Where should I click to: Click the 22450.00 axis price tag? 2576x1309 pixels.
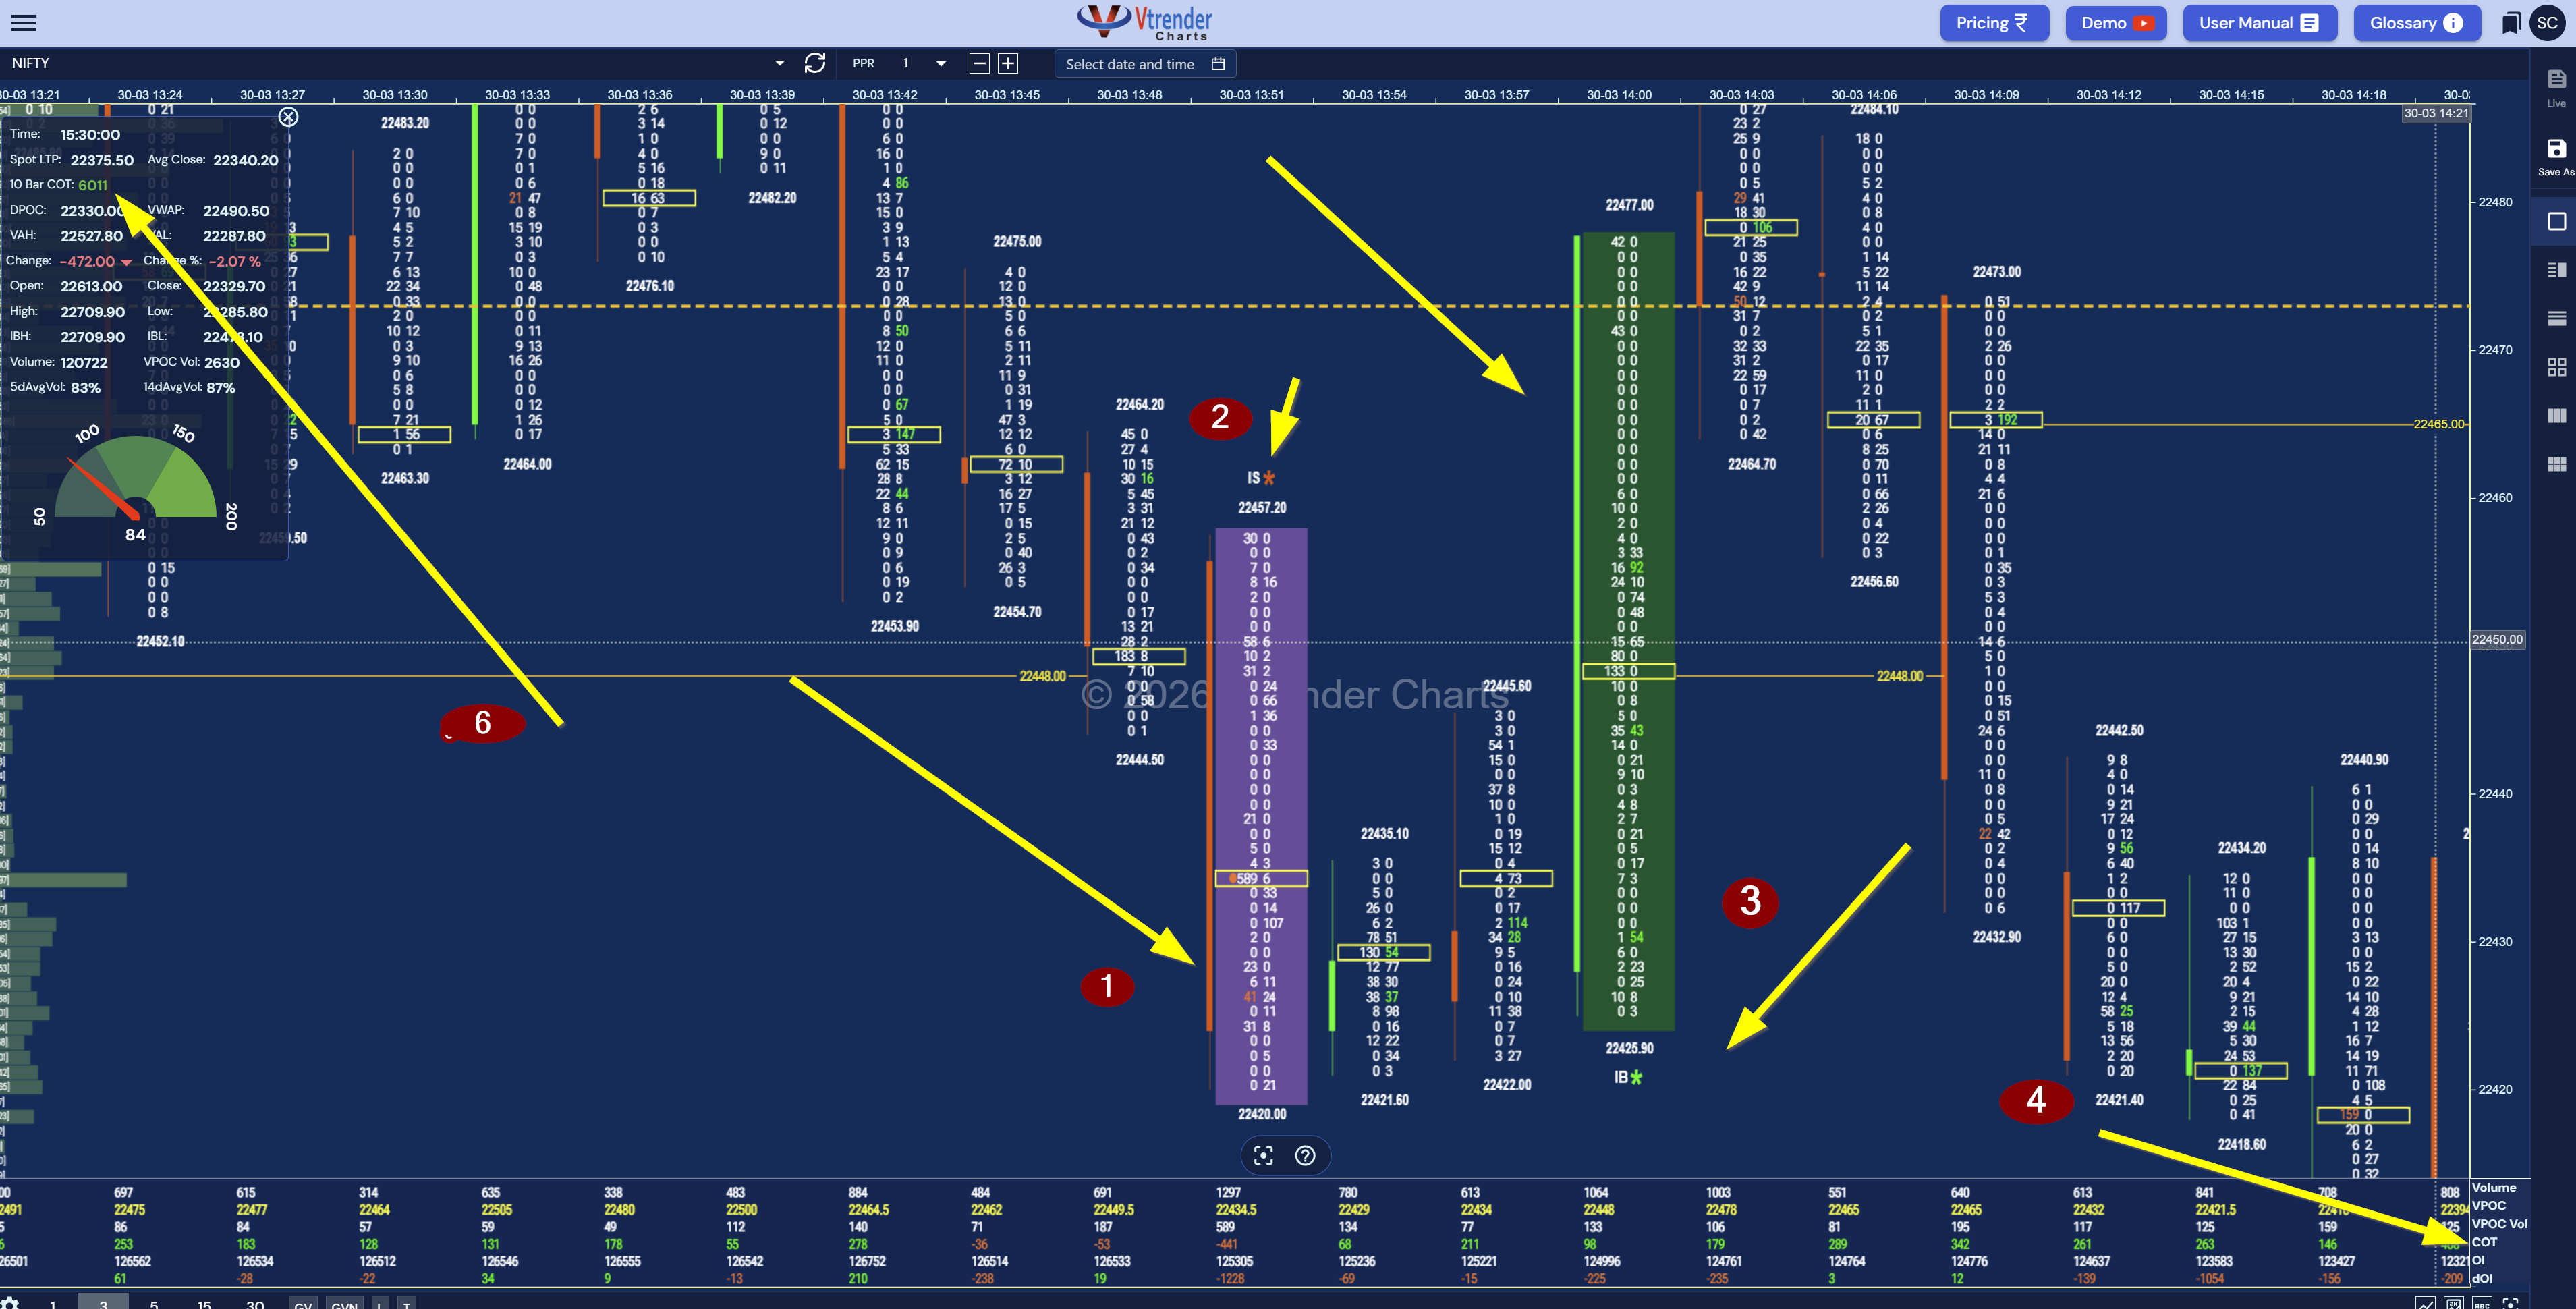2497,640
